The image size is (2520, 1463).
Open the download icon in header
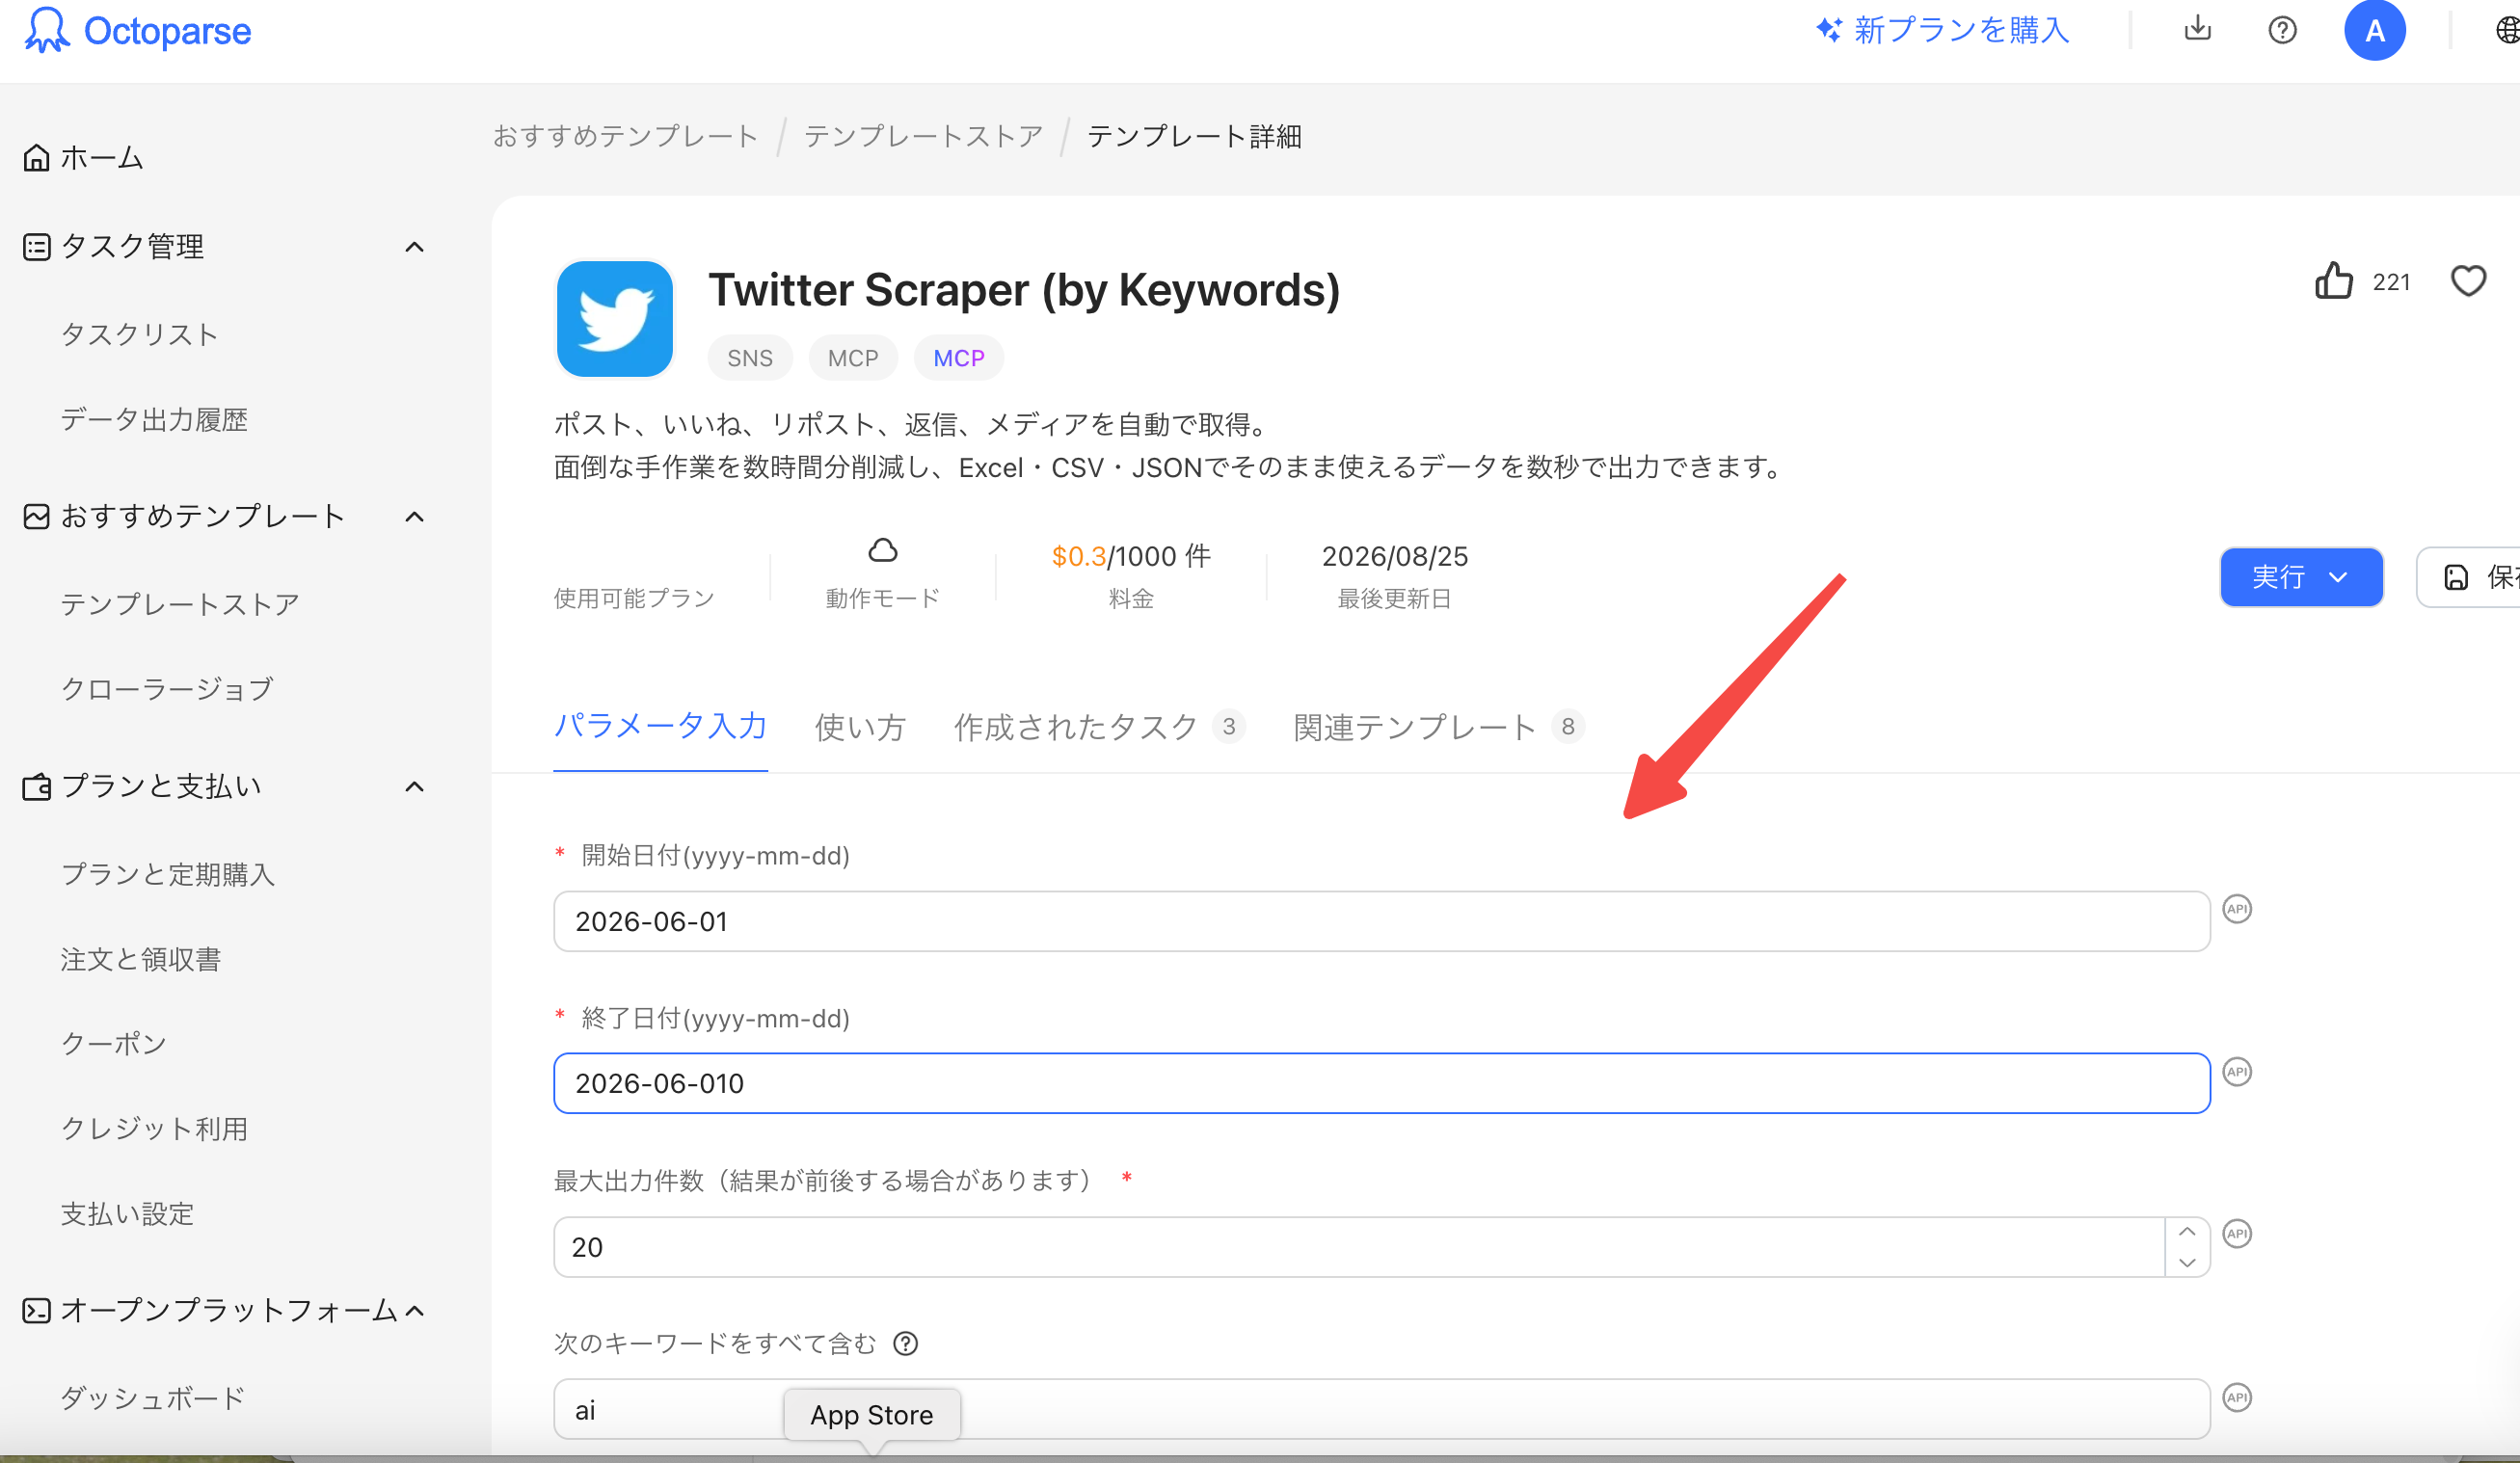(2197, 29)
